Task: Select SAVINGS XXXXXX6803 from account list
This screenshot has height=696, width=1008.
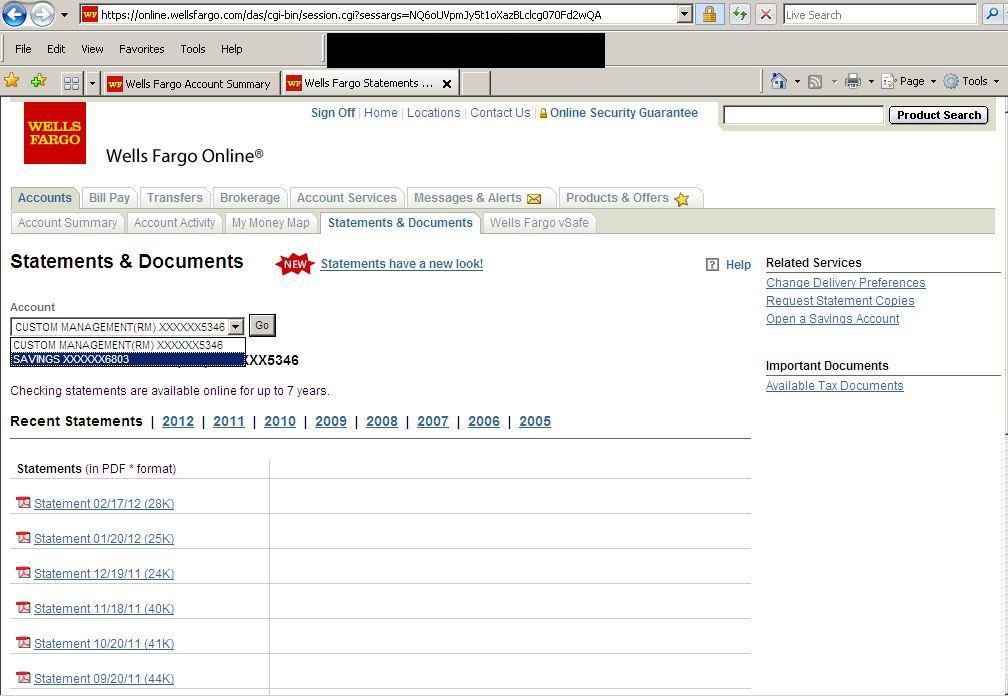Action: tap(127, 359)
